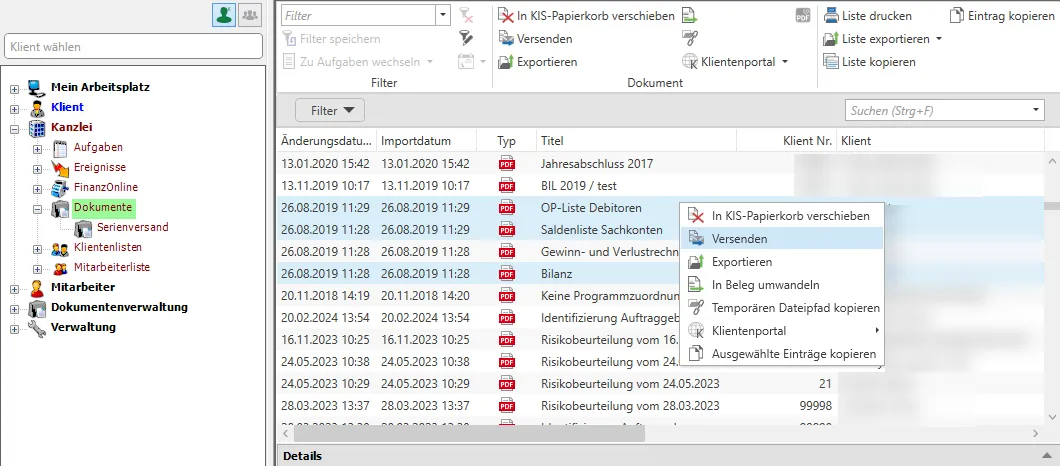
Task: Click the PDF icon of Jahresabschluss 2017 row
Action: 506,164
